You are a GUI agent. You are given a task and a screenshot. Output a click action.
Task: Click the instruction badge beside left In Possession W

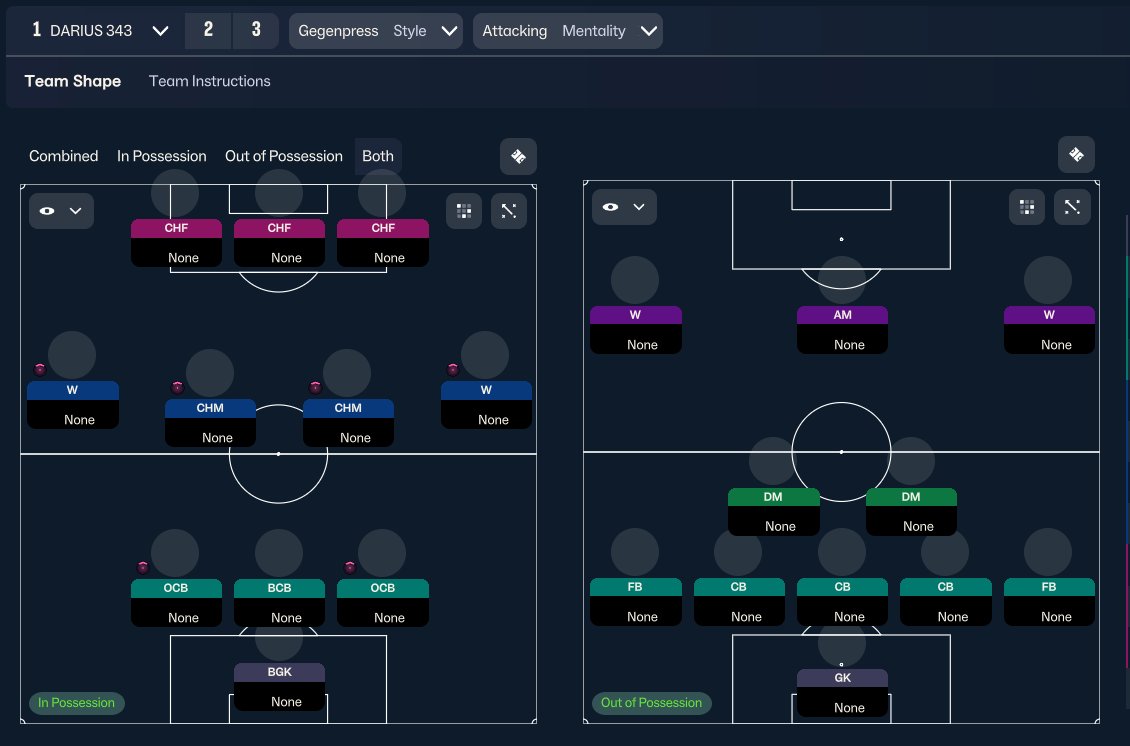[x=40, y=369]
